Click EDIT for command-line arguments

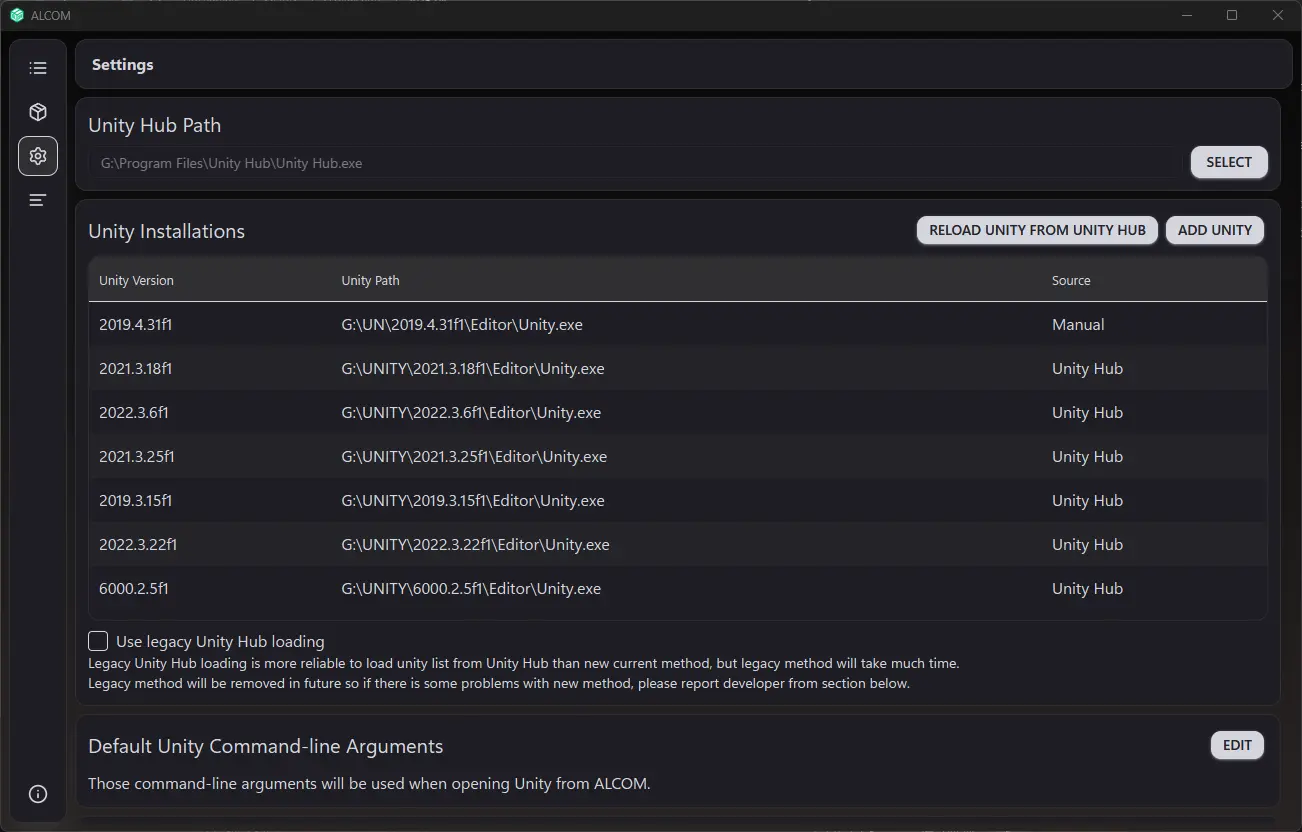(1237, 745)
